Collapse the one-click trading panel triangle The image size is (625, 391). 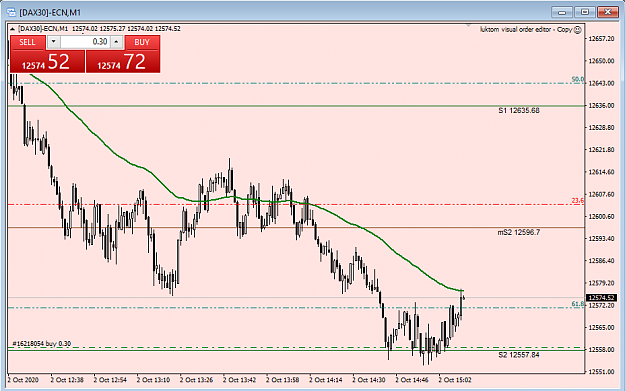coord(12,29)
